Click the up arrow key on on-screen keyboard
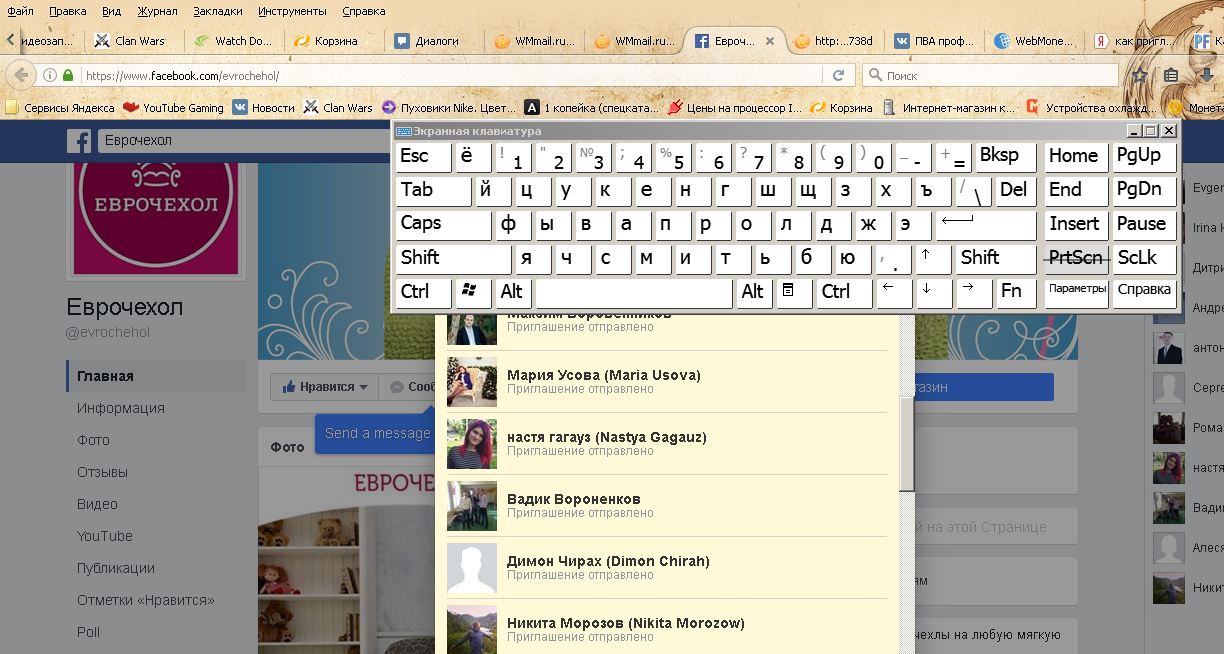1224x654 pixels. click(933, 258)
